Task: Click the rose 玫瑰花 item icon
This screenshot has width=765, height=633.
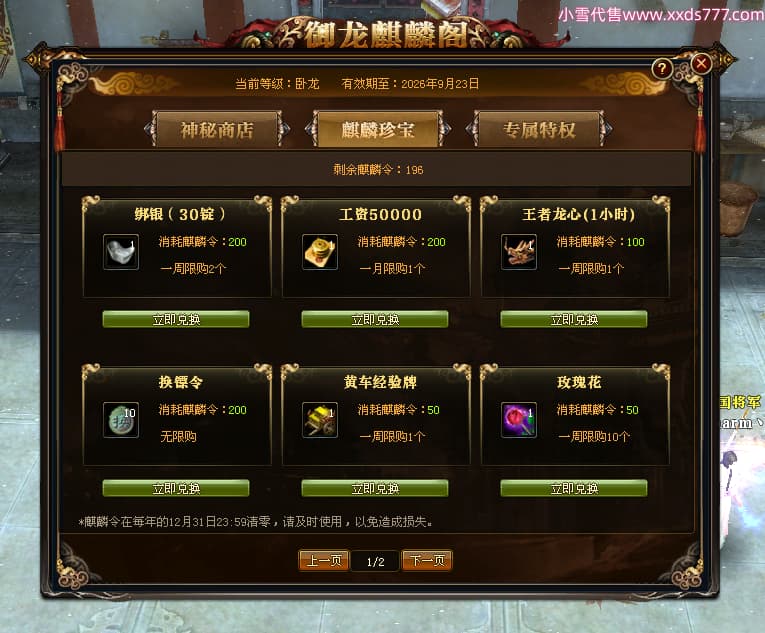Action: pyautogui.click(x=519, y=420)
